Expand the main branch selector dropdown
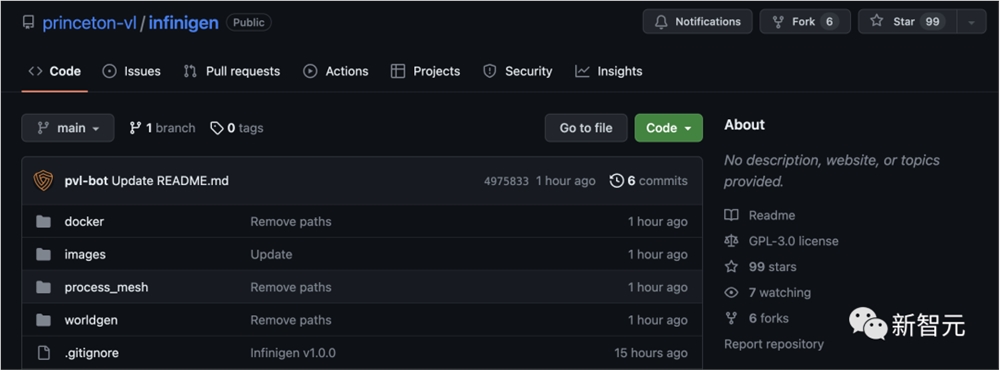1000x370 pixels. (x=68, y=128)
